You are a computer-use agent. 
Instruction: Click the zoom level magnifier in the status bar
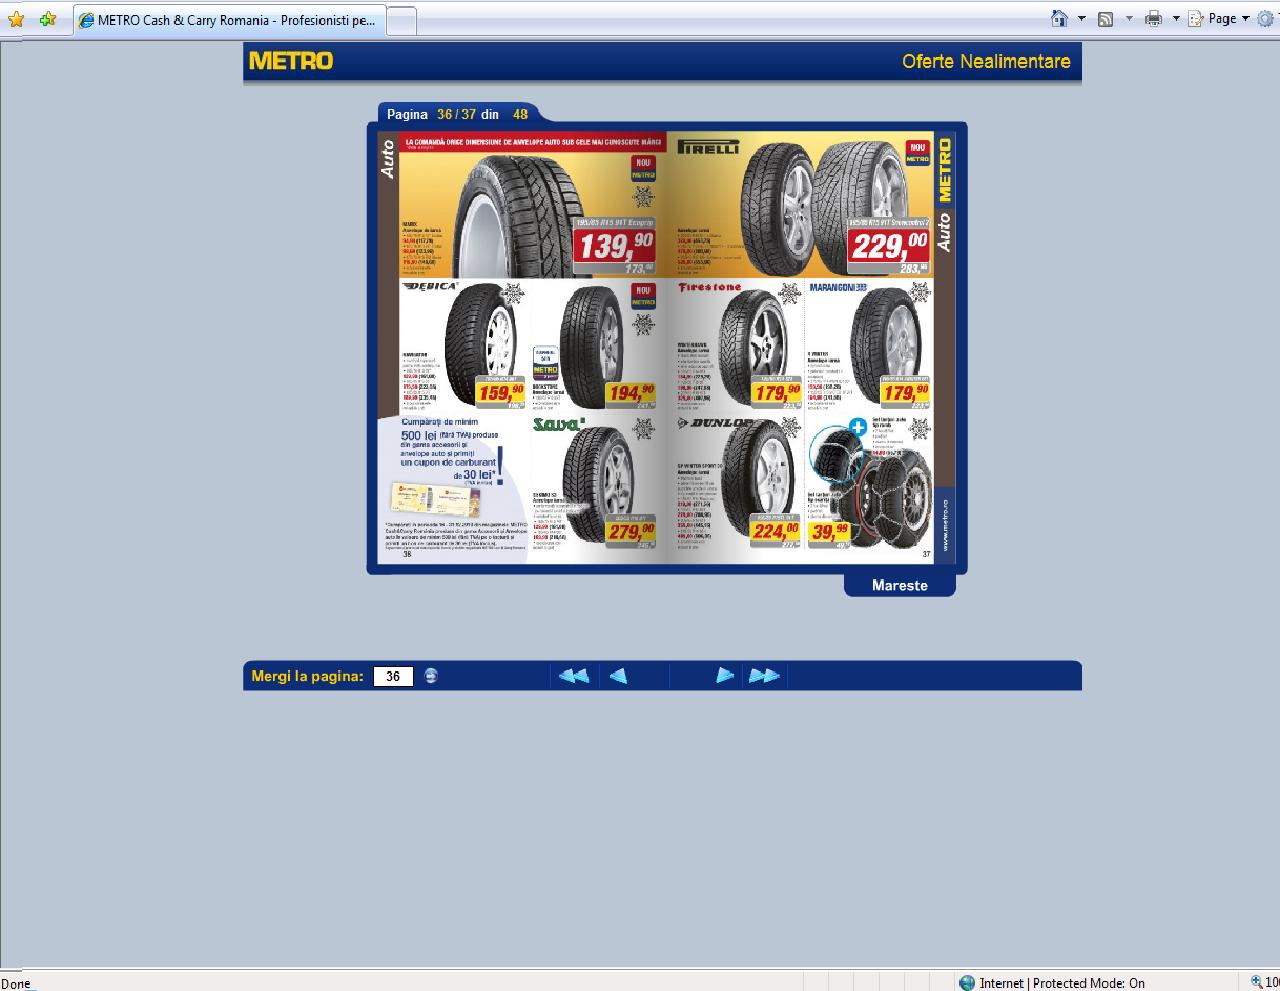coord(1257,982)
